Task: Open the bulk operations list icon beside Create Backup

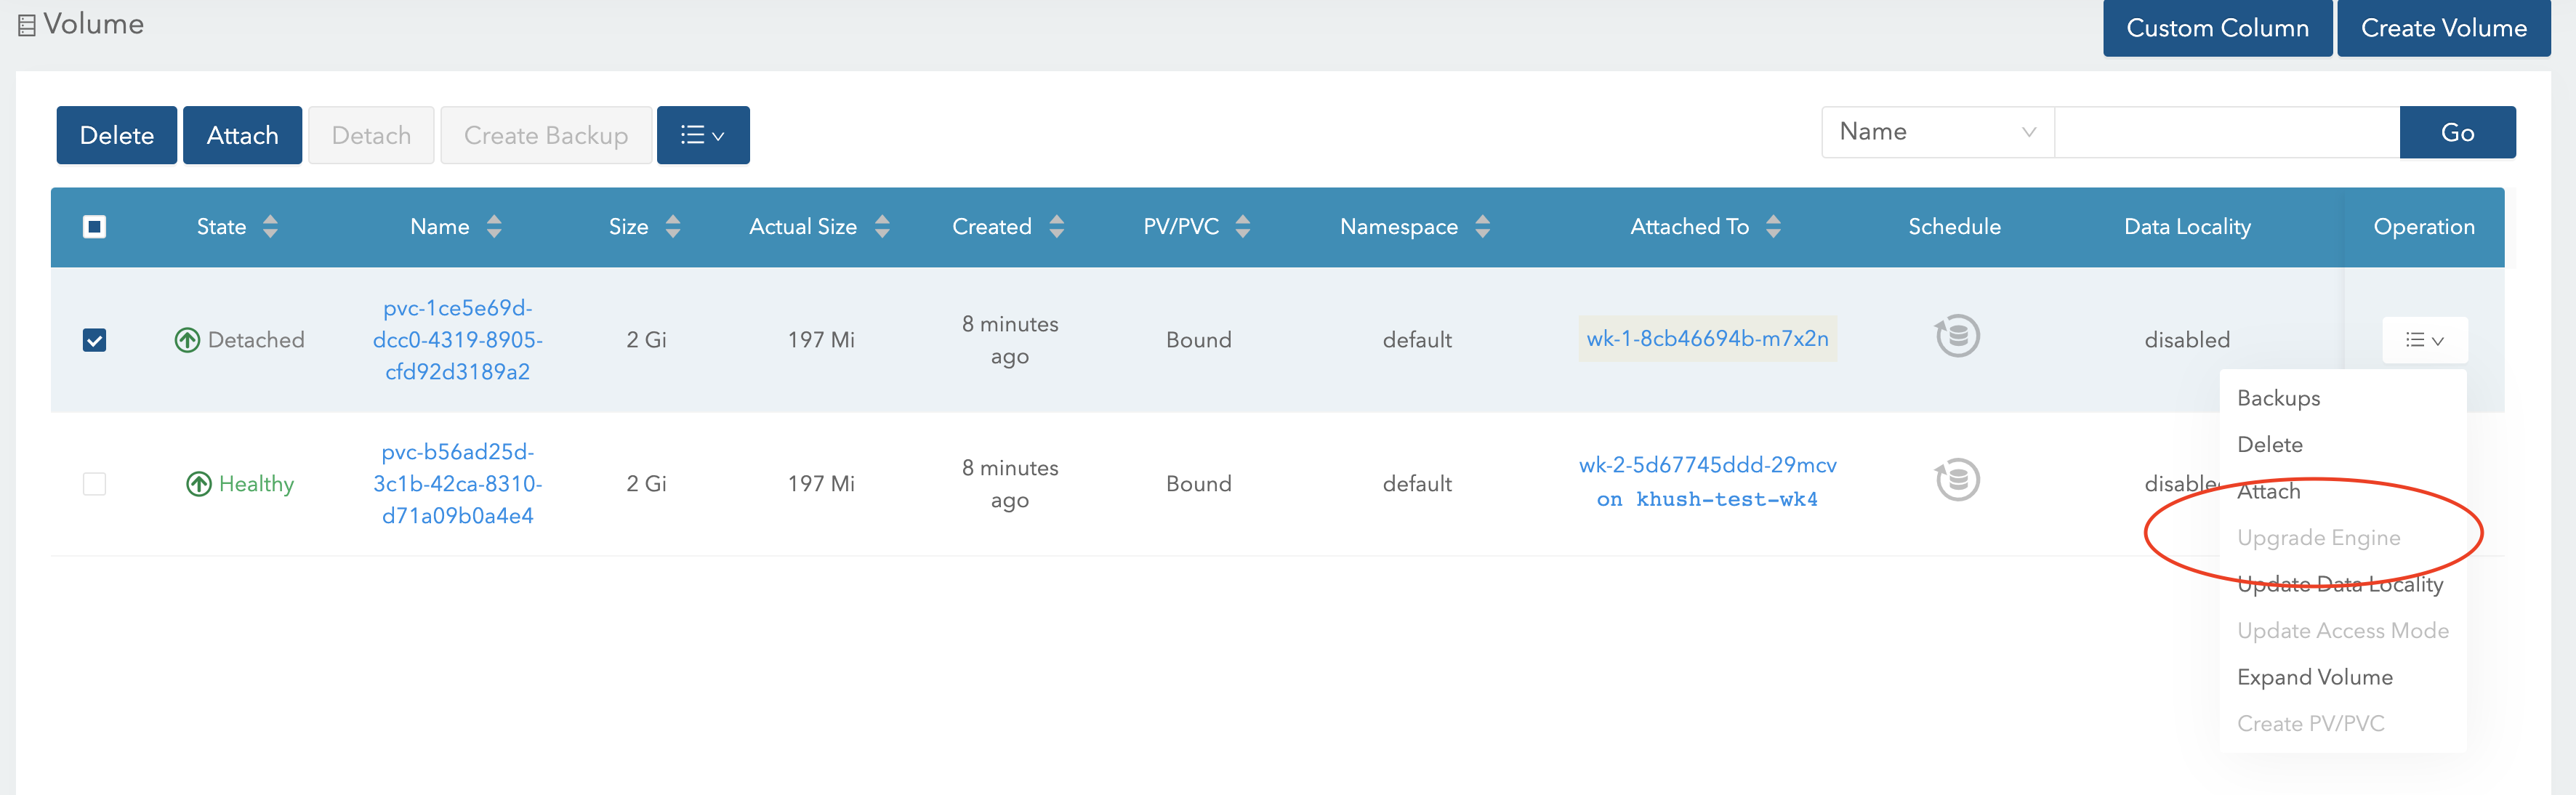Action: (x=703, y=134)
